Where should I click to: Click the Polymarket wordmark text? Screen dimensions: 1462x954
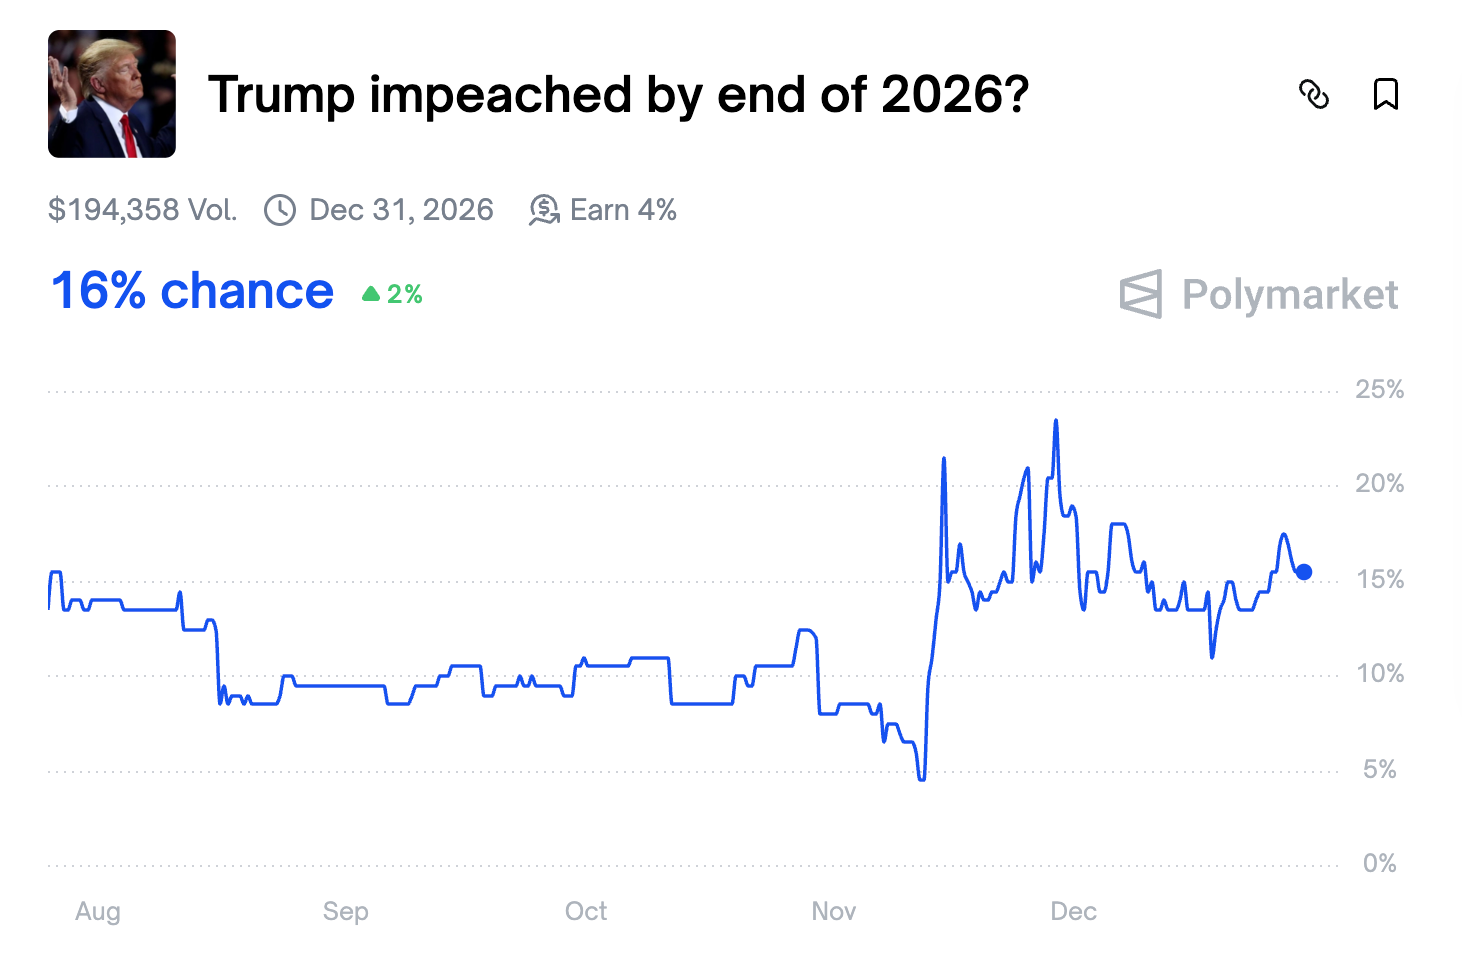1290,295
